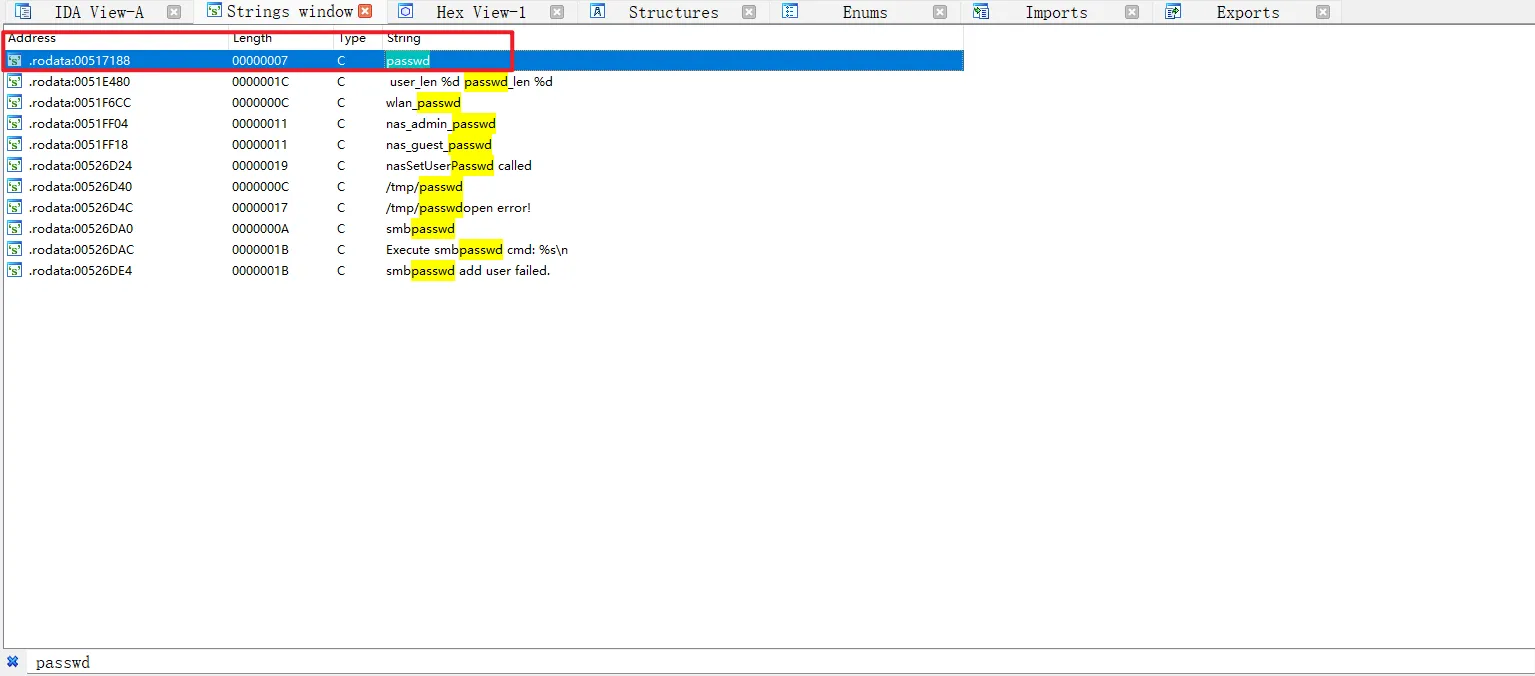Click address .rodata:0051E480
This screenshot has height=676, width=1535.
point(79,82)
